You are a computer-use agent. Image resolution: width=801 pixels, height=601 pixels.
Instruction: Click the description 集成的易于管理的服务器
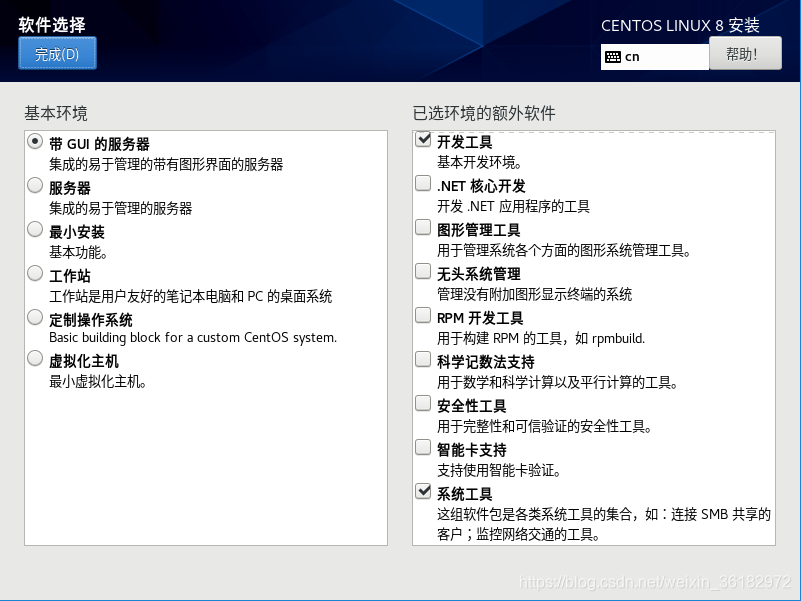coord(121,209)
